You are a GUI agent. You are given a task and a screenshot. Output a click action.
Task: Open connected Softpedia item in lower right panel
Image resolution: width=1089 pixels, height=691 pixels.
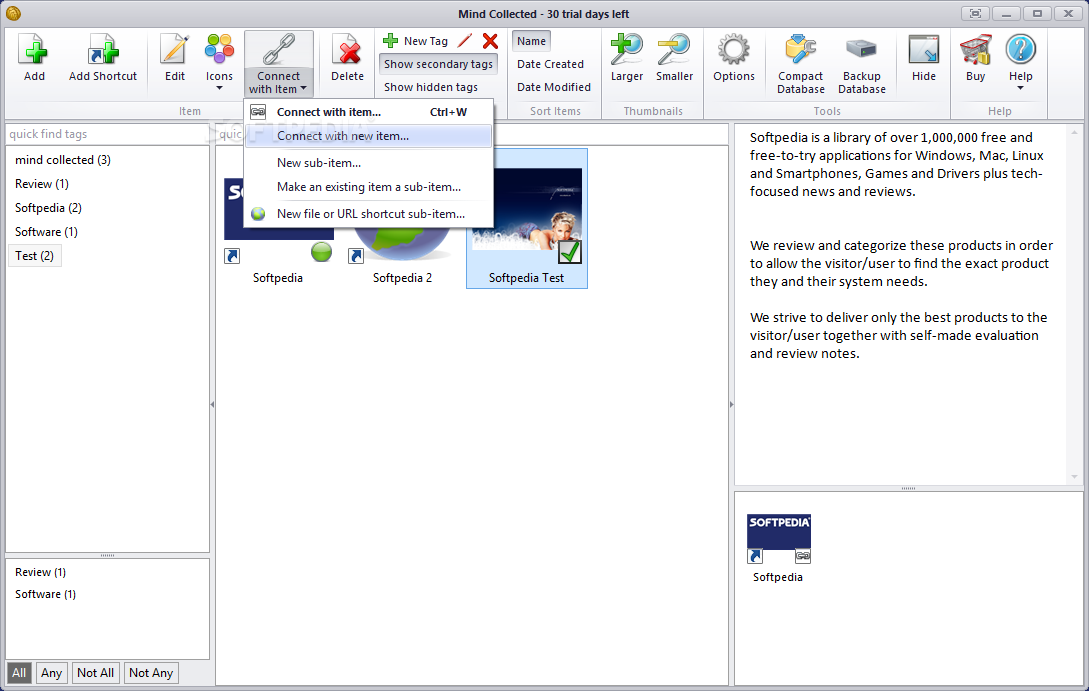[779, 548]
